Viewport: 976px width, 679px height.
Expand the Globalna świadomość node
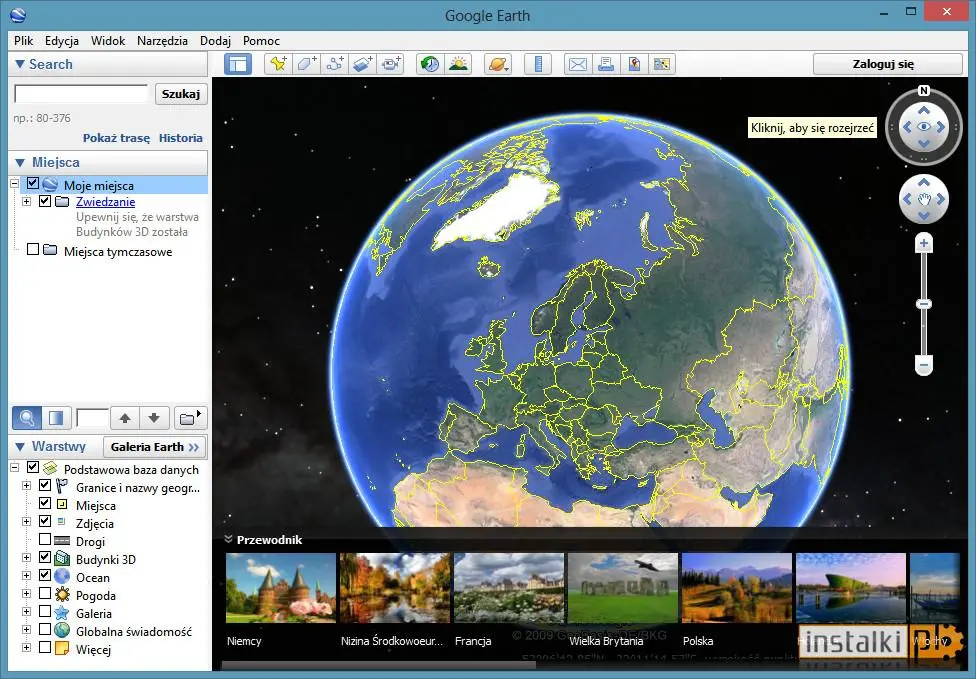[26, 629]
